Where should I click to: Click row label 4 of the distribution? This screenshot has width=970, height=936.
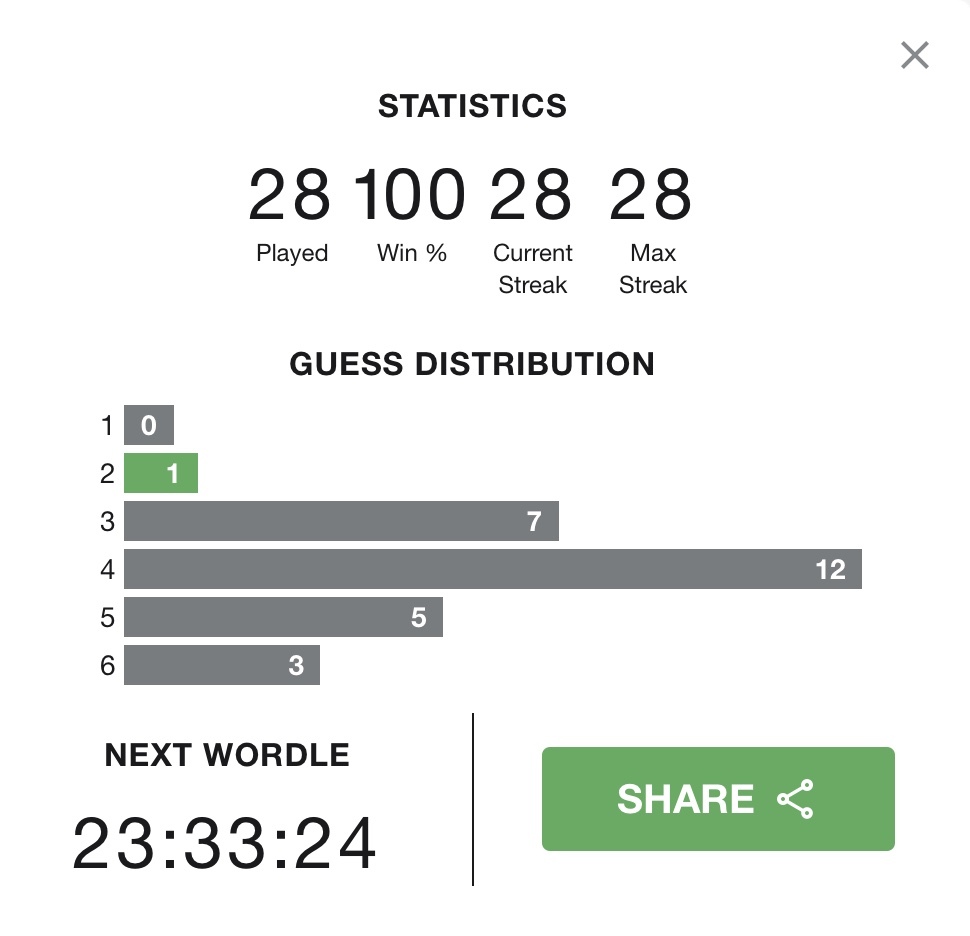(108, 570)
